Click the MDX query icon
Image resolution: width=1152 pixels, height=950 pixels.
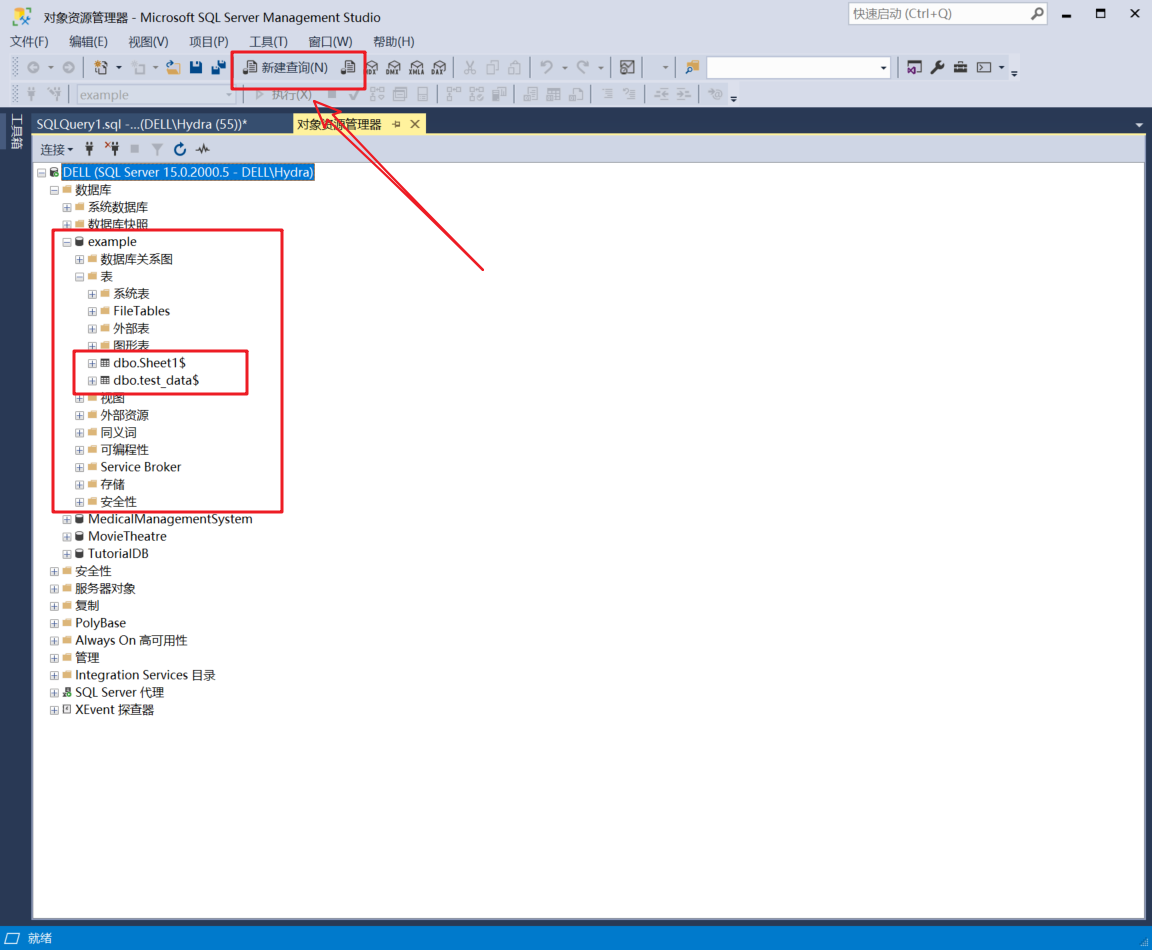coord(372,68)
